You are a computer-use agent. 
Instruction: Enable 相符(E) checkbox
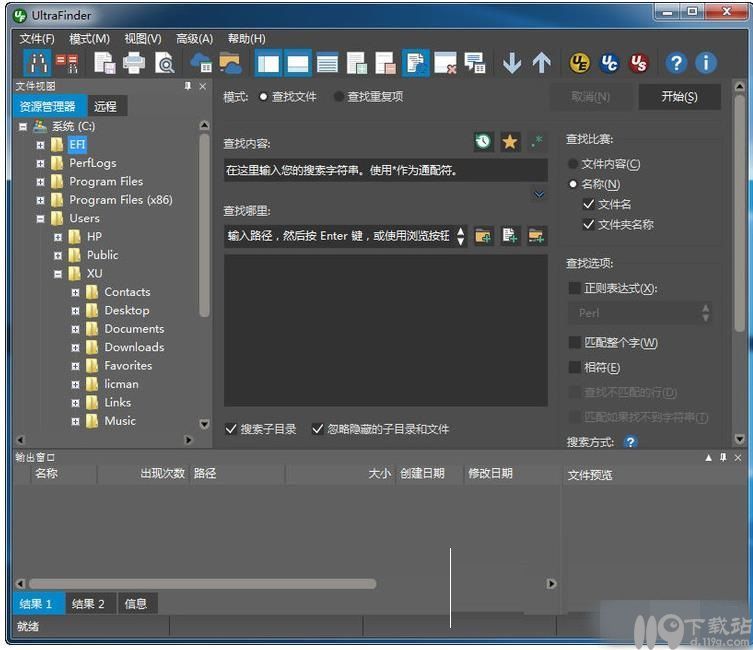pyautogui.click(x=574, y=367)
